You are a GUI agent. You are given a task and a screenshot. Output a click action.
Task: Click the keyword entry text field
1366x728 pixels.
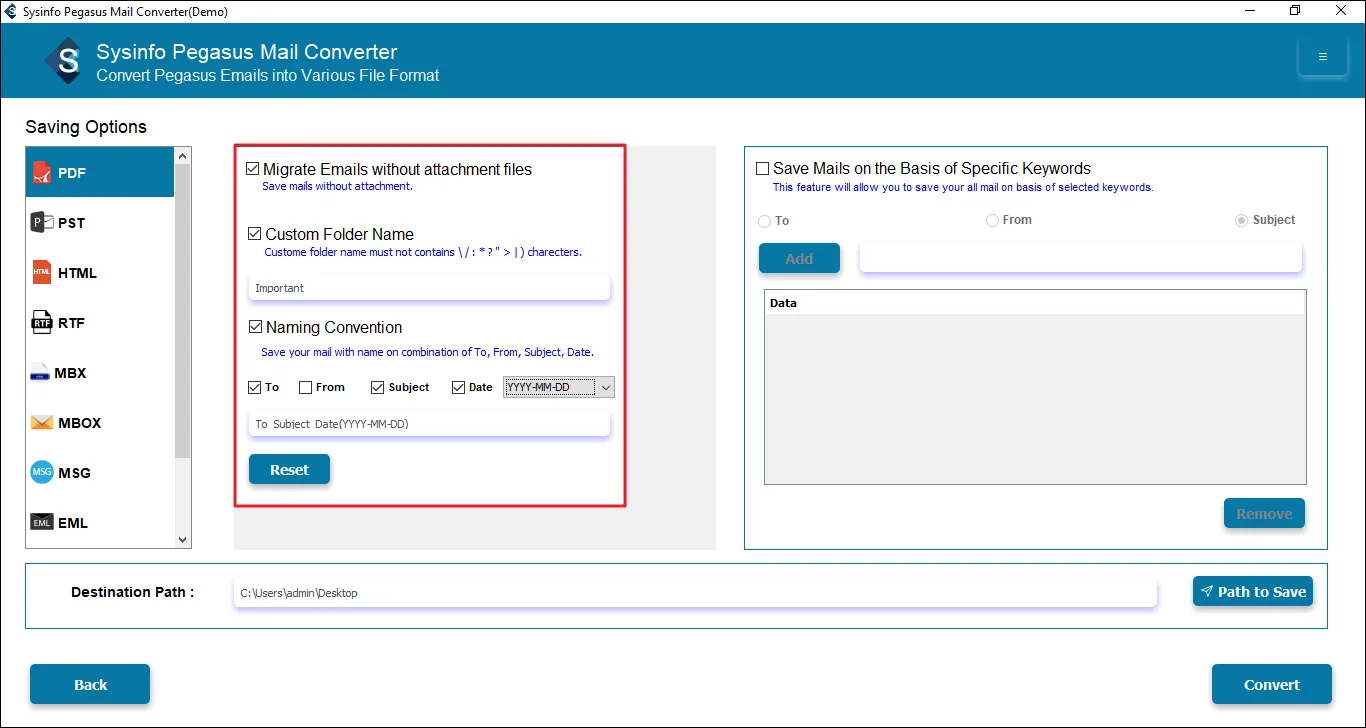(1081, 258)
